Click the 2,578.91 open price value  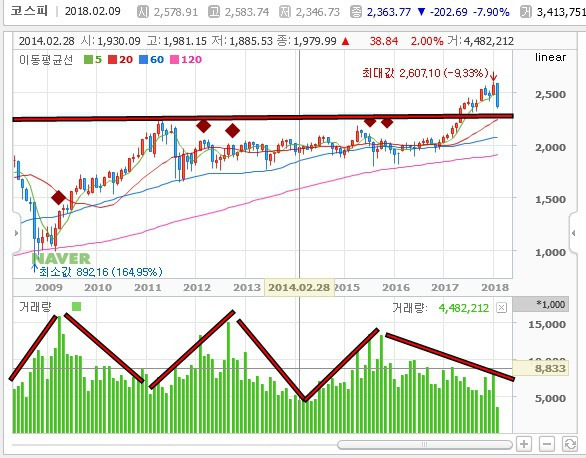176,12
